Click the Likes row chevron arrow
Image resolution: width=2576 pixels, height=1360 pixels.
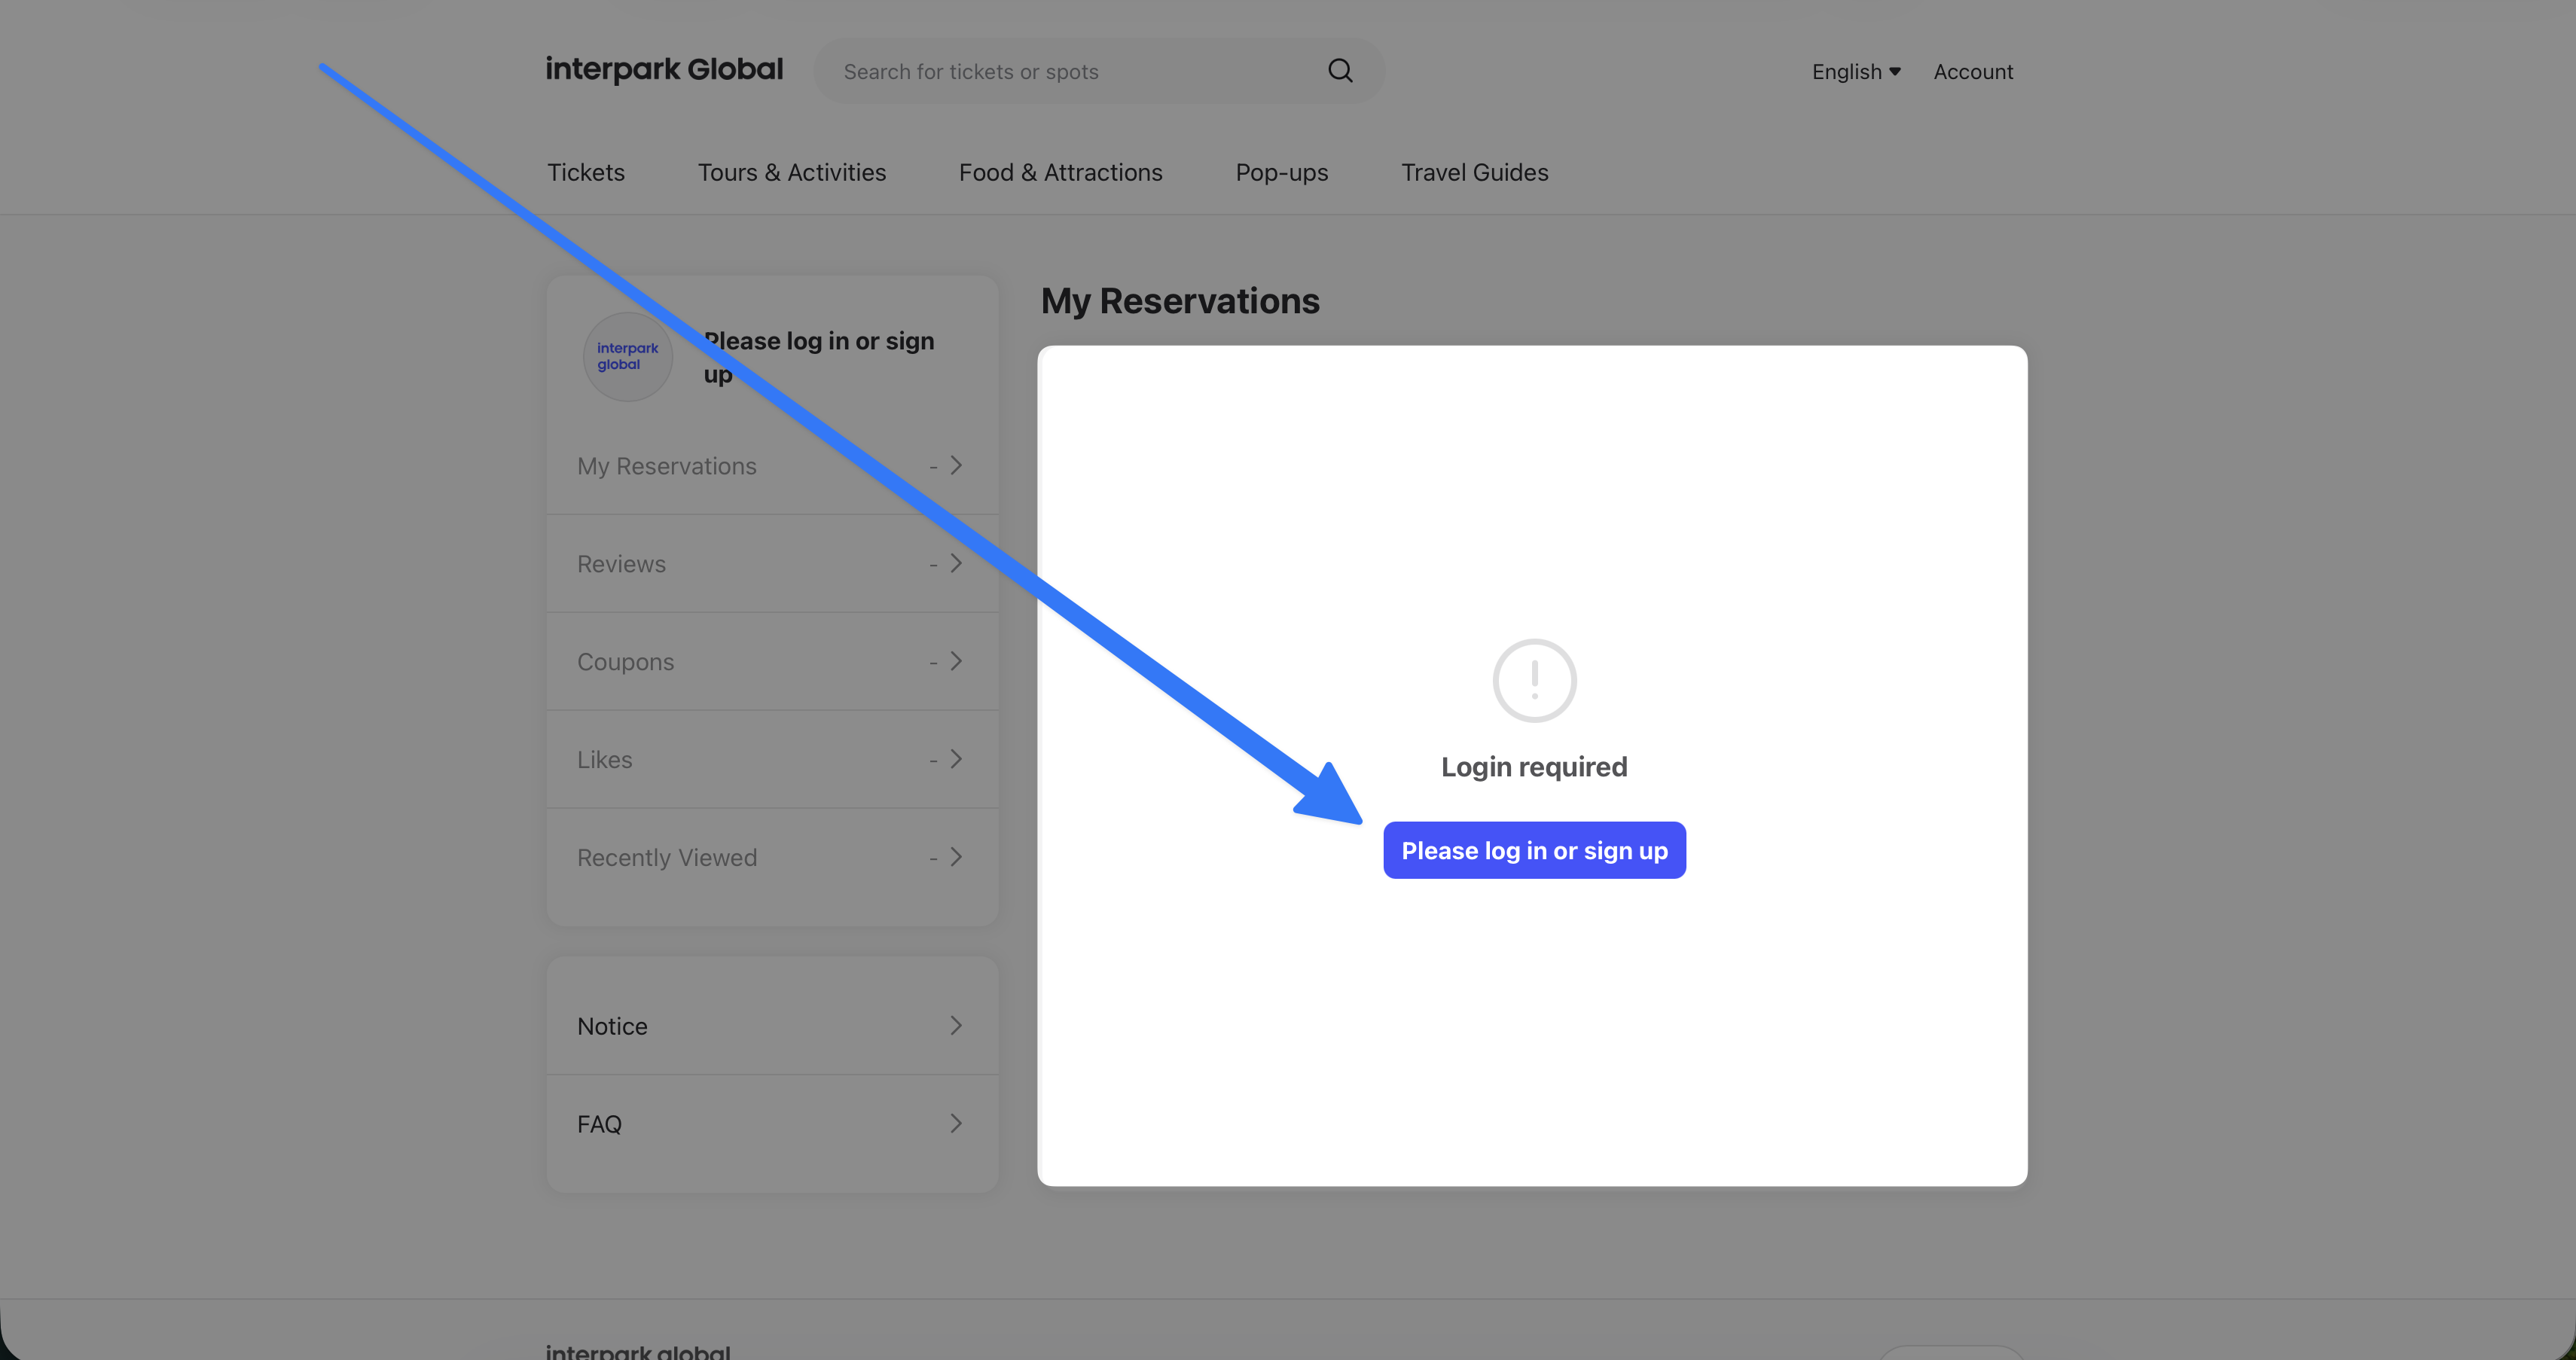(x=956, y=760)
